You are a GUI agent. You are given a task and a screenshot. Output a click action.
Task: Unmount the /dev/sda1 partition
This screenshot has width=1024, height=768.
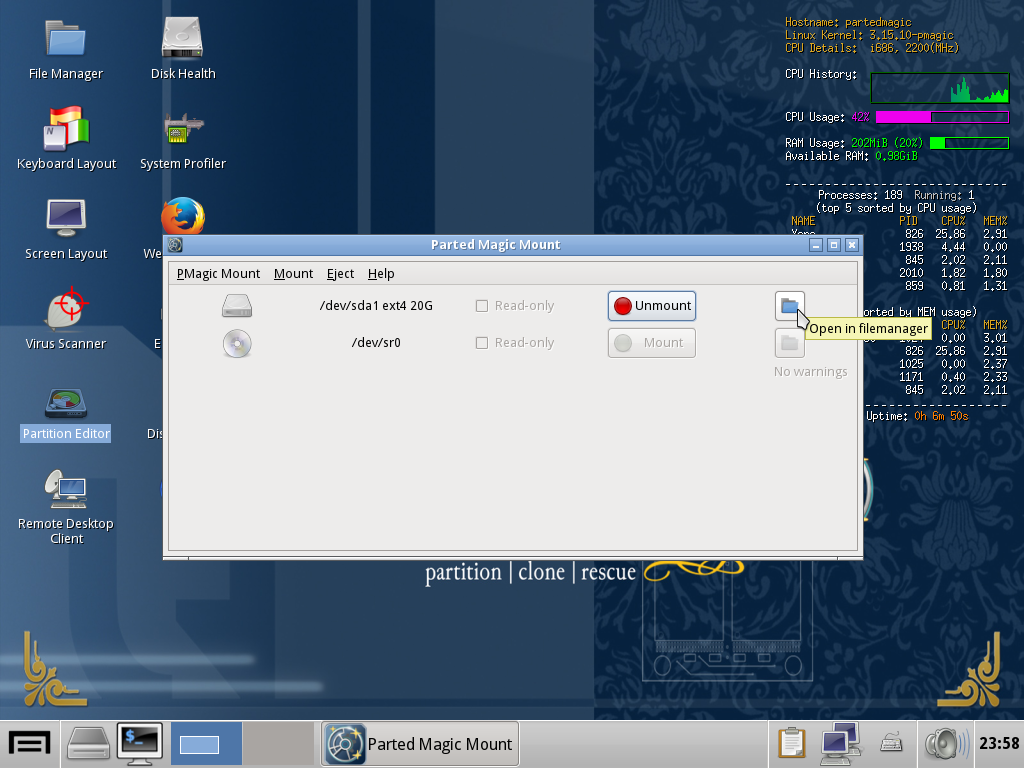pyautogui.click(x=652, y=306)
